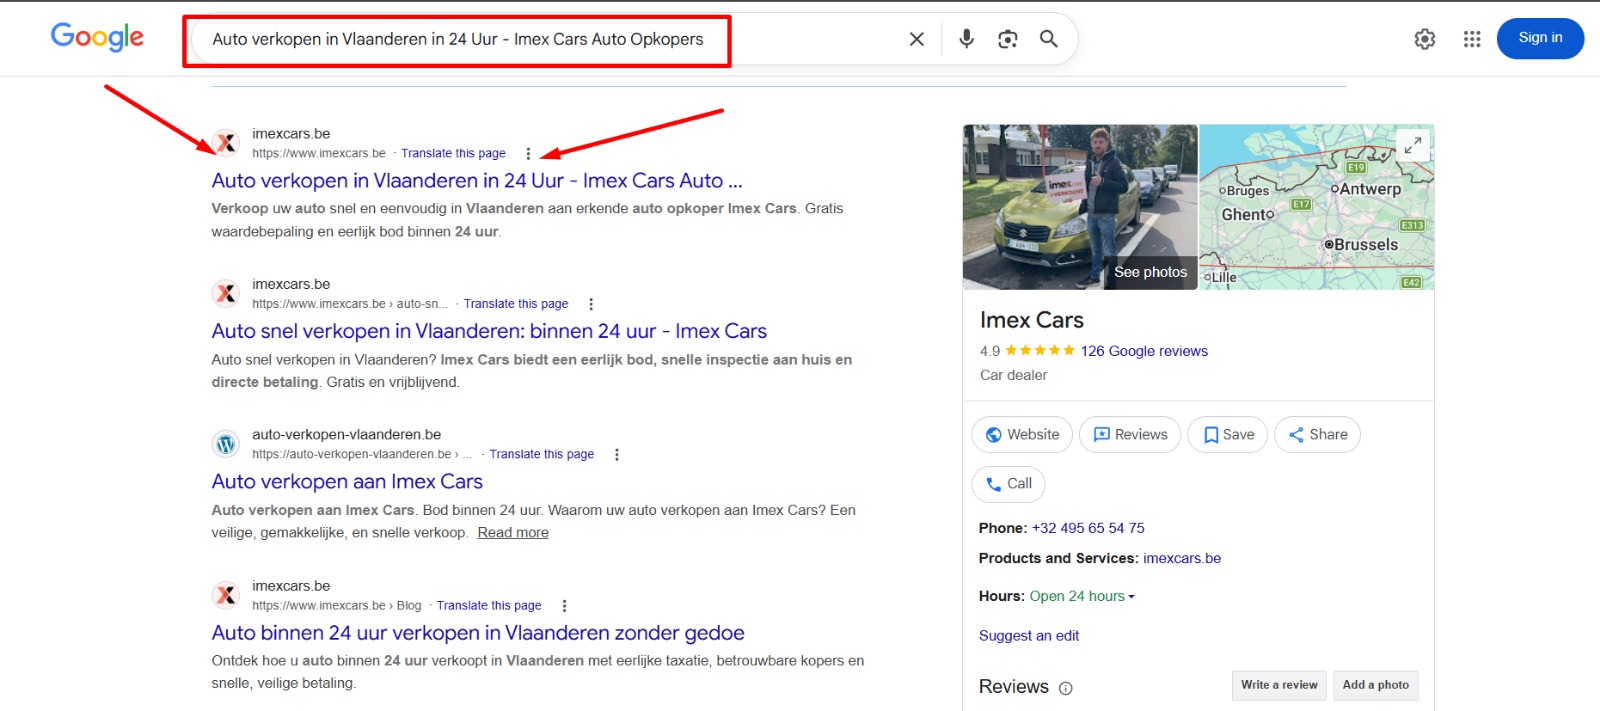This screenshot has width=1600, height=711.
Task: Open Google Lens image search
Action: tap(1007, 39)
